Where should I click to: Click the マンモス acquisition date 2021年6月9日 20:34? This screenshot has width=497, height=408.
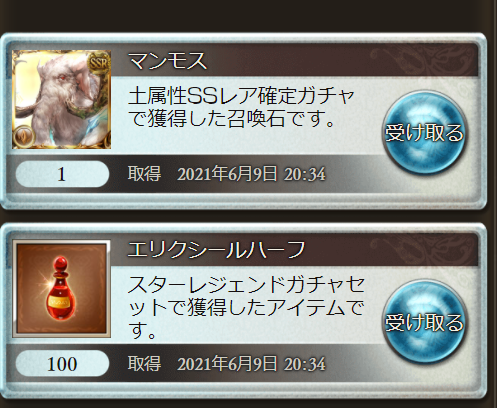pyautogui.click(x=251, y=174)
